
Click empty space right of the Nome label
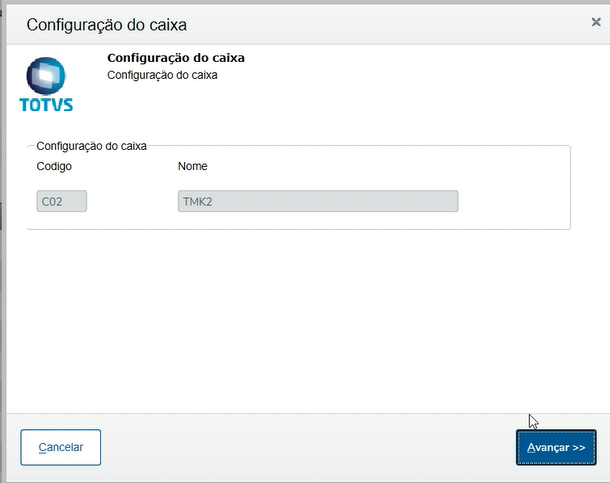(380, 166)
